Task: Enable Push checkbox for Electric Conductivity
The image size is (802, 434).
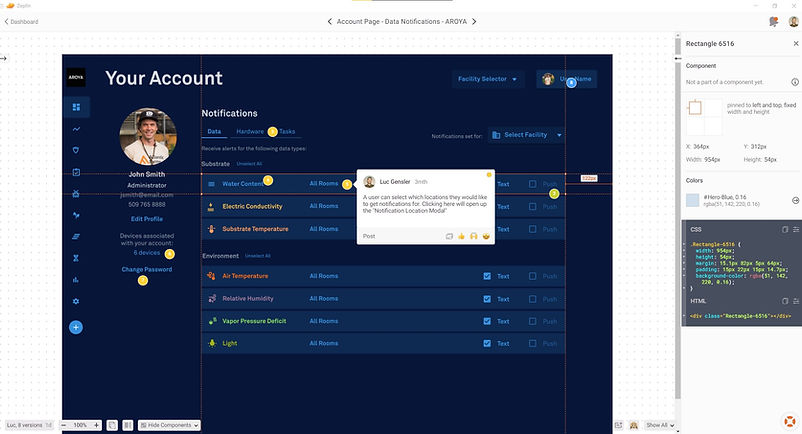Action: (532, 207)
